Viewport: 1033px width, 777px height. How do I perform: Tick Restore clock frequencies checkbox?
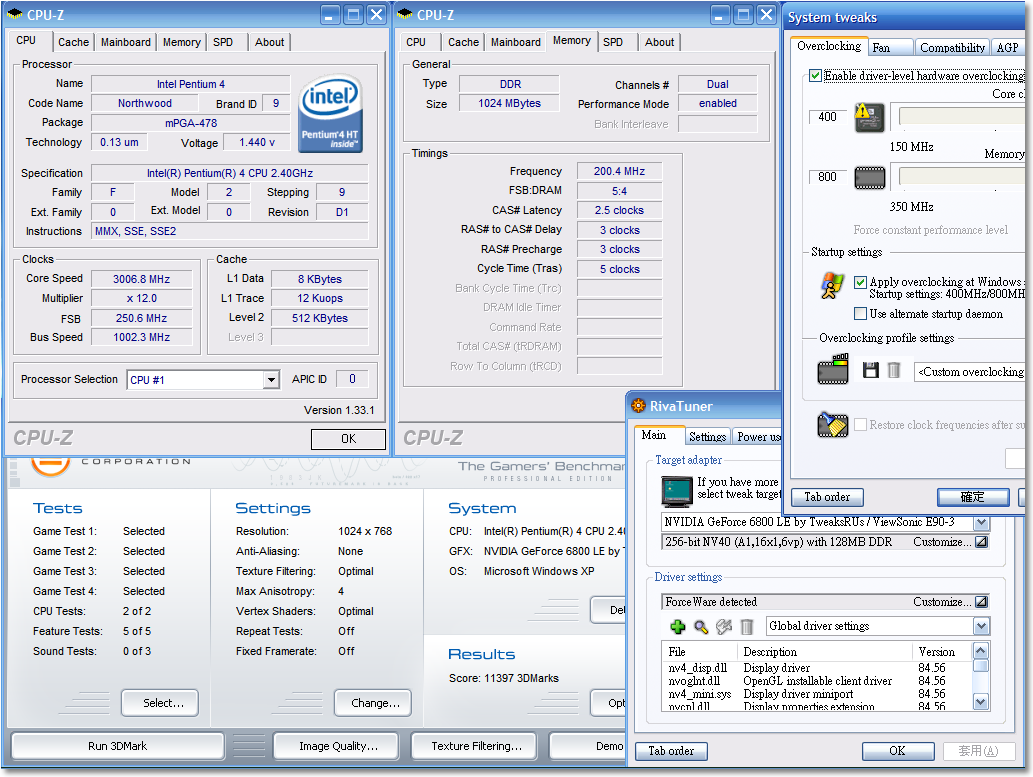pyautogui.click(x=860, y=425)
